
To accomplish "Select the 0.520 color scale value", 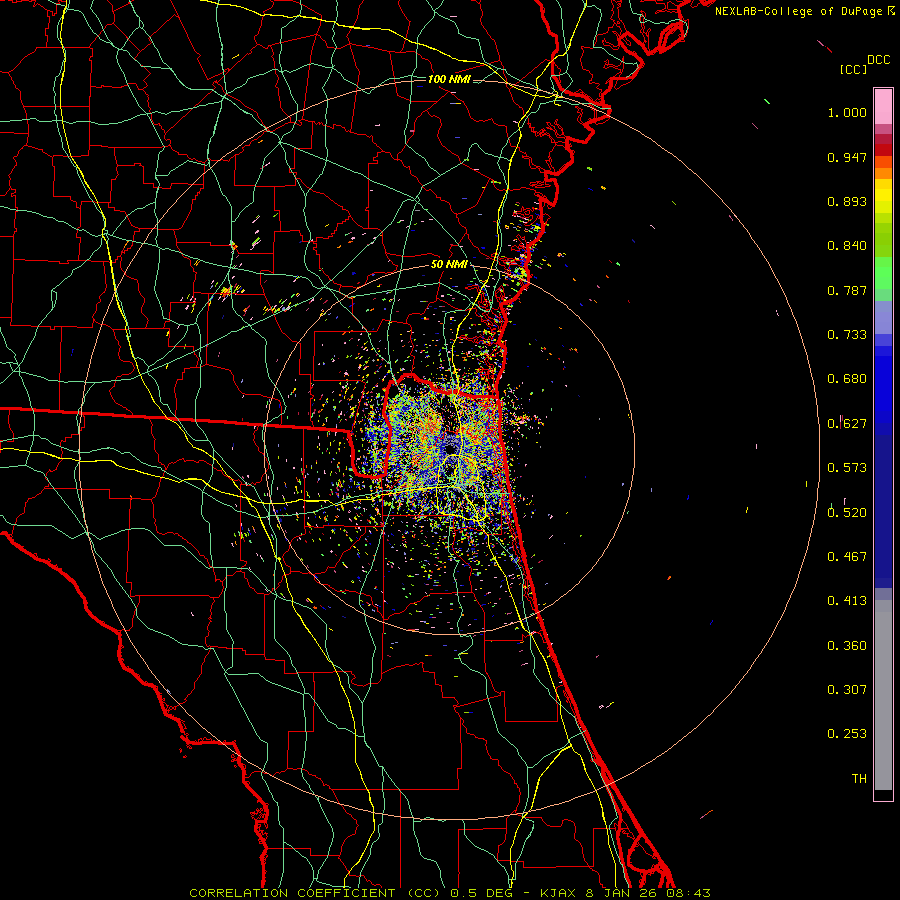I will (x=847, y=512).
